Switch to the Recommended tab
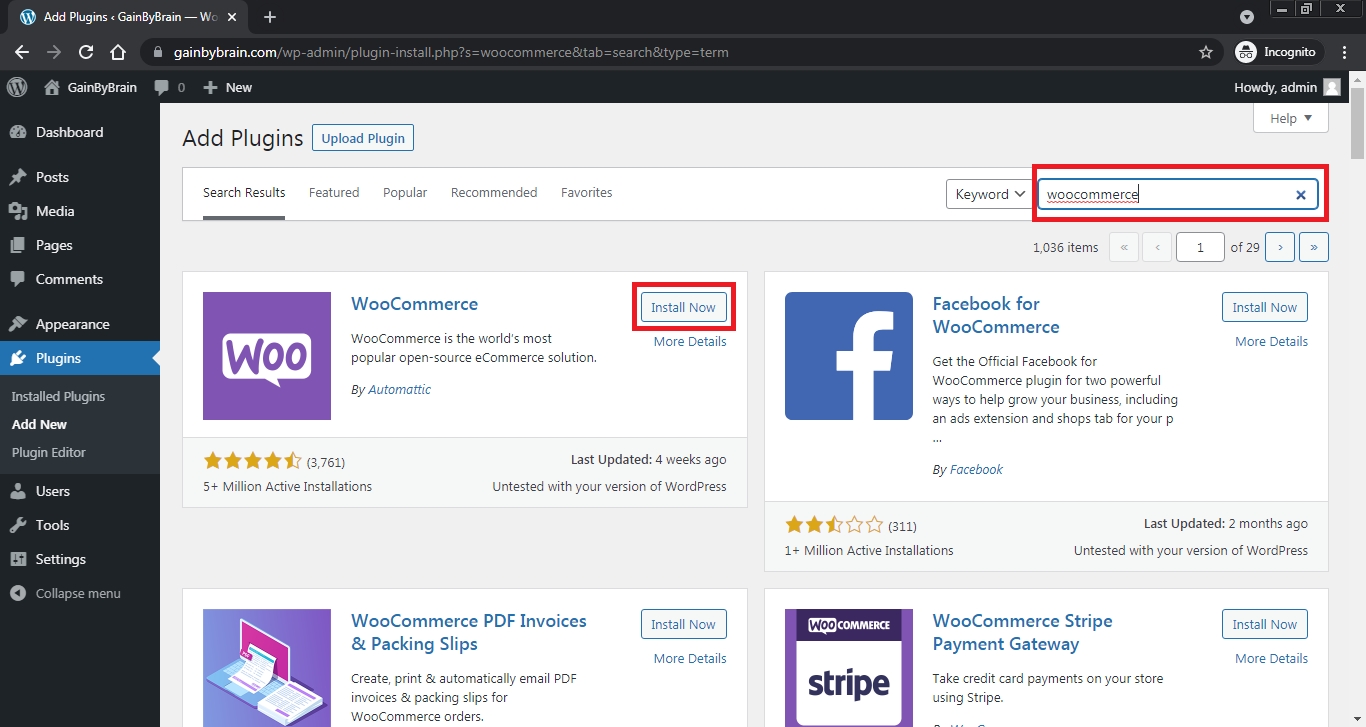The width and height of the screenshot is (1366, 727). (494, 192)
